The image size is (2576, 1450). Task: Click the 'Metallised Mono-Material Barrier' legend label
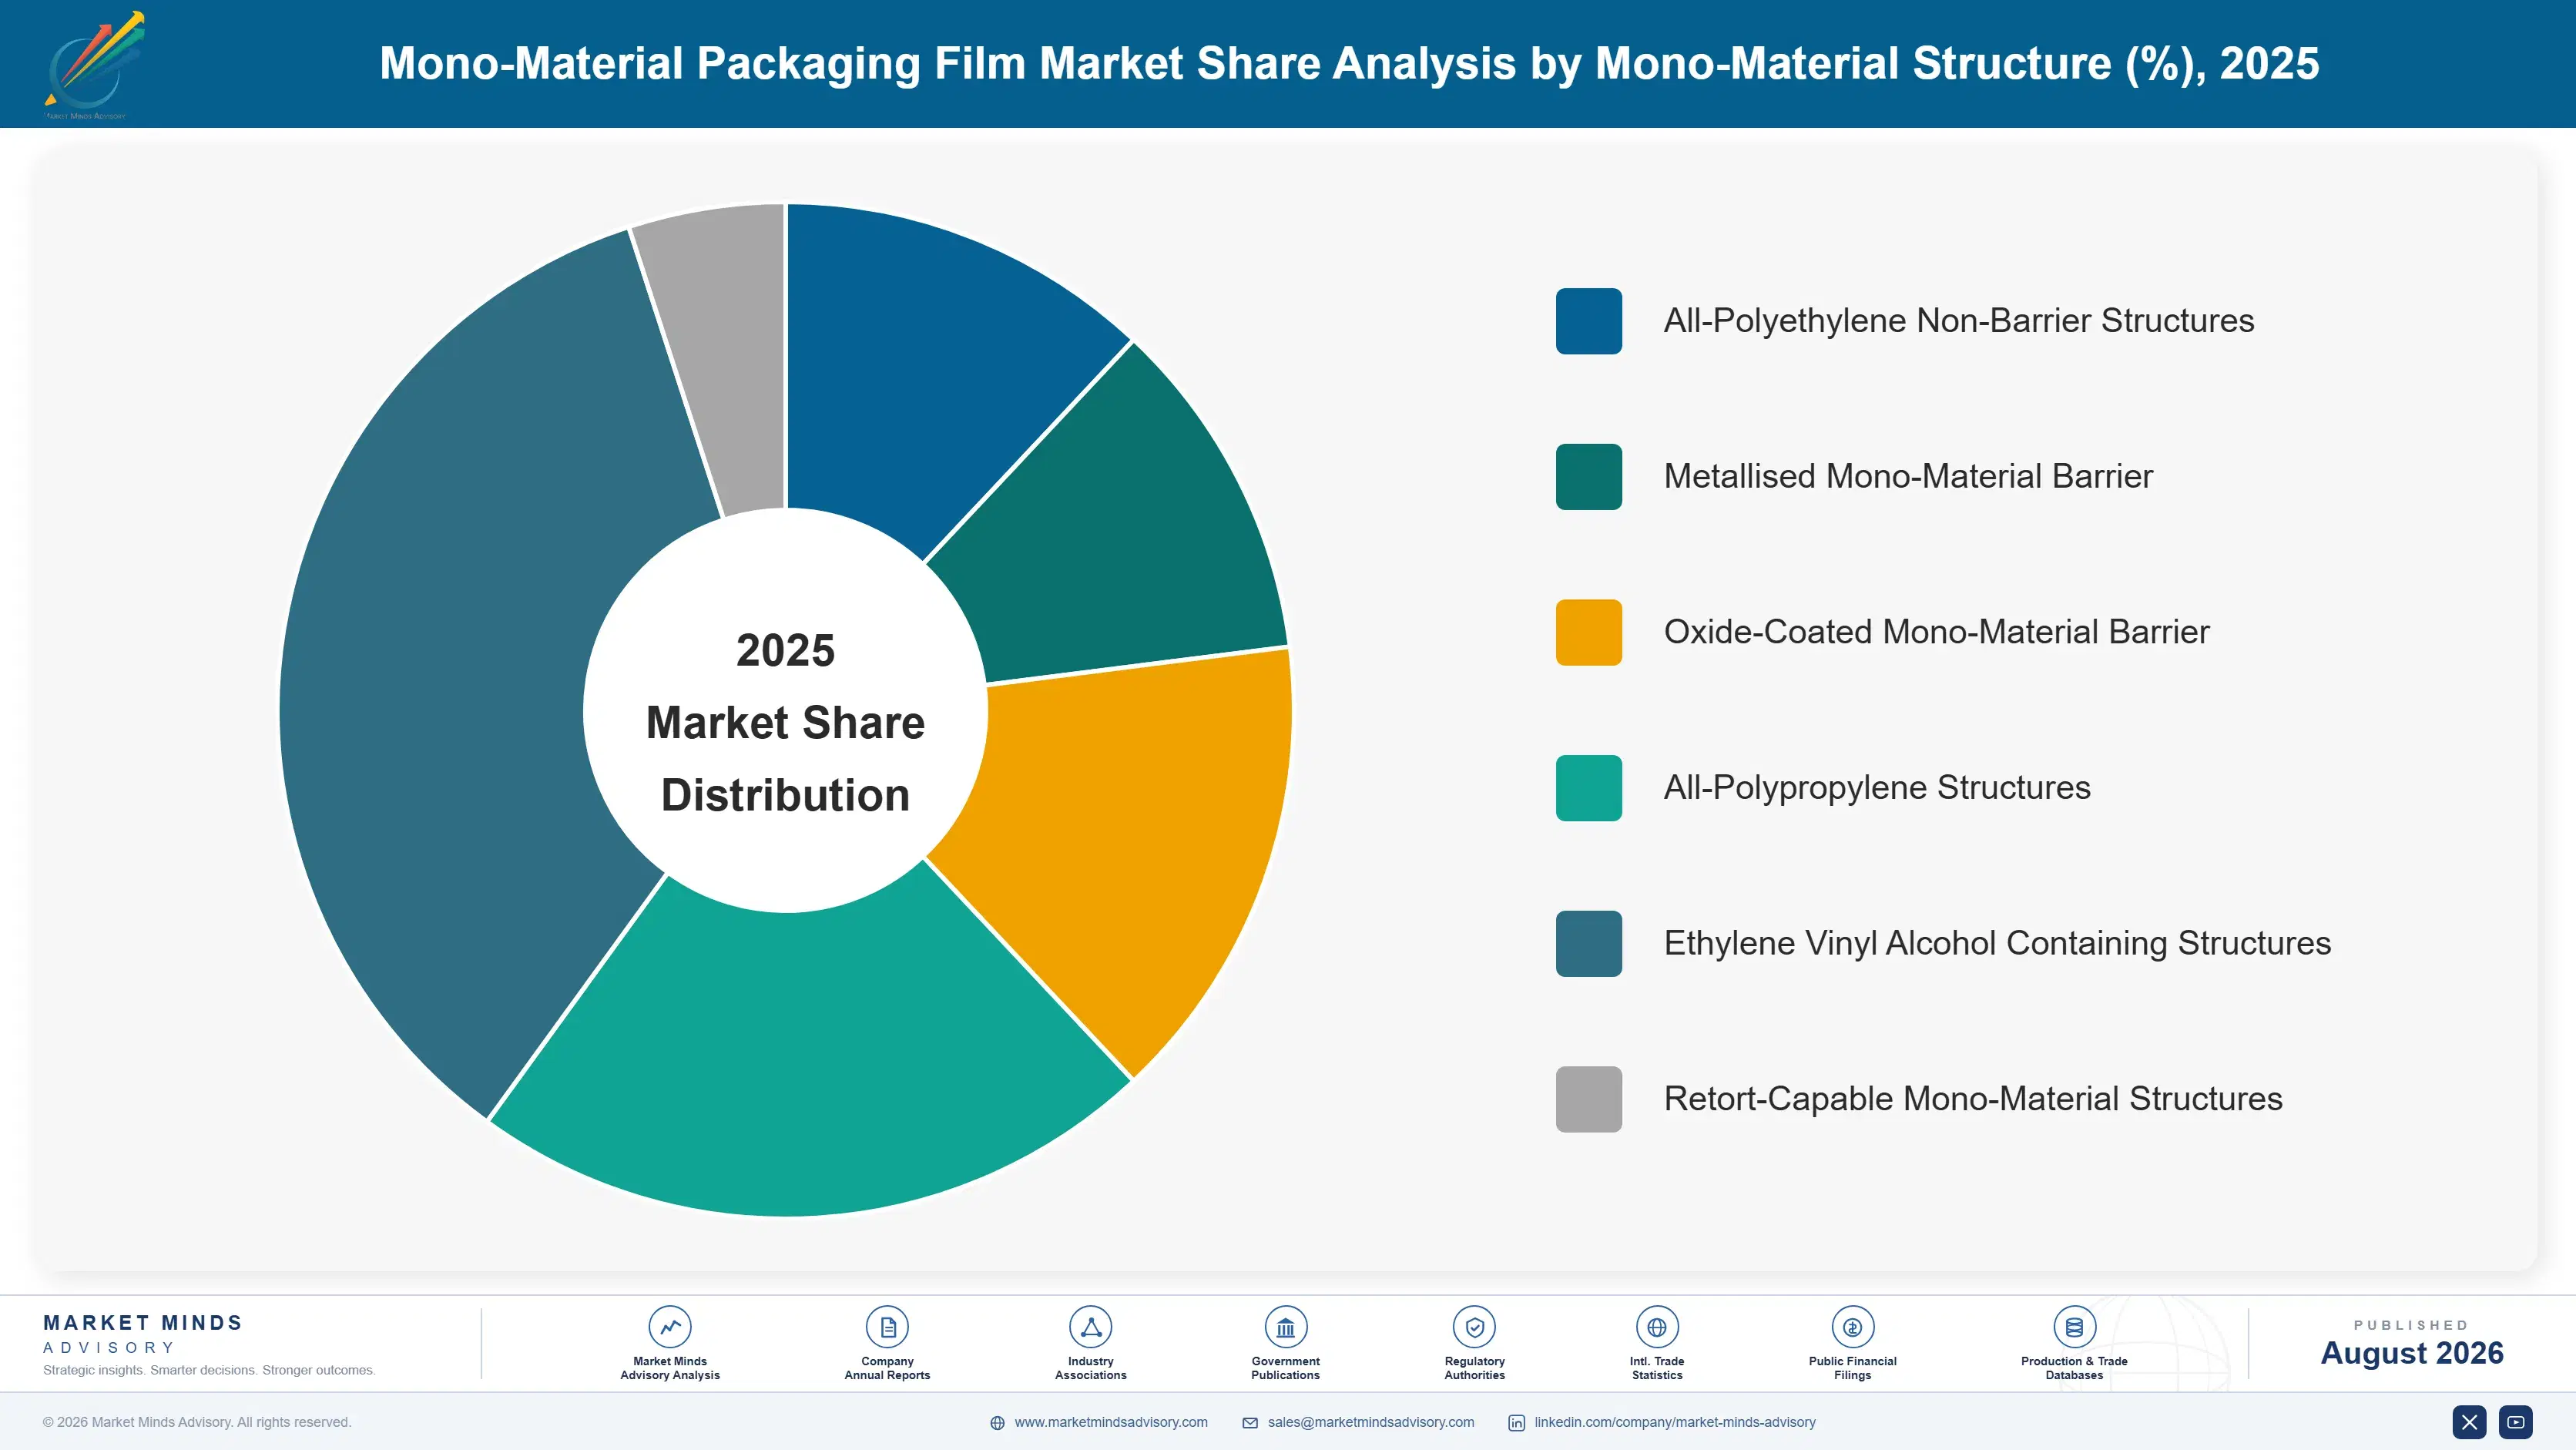(x=1908, y=476)
